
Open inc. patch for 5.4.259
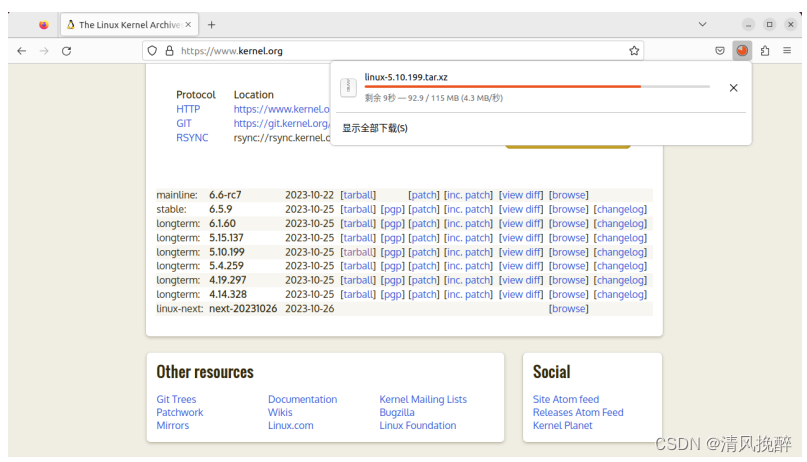click(468, 266)
